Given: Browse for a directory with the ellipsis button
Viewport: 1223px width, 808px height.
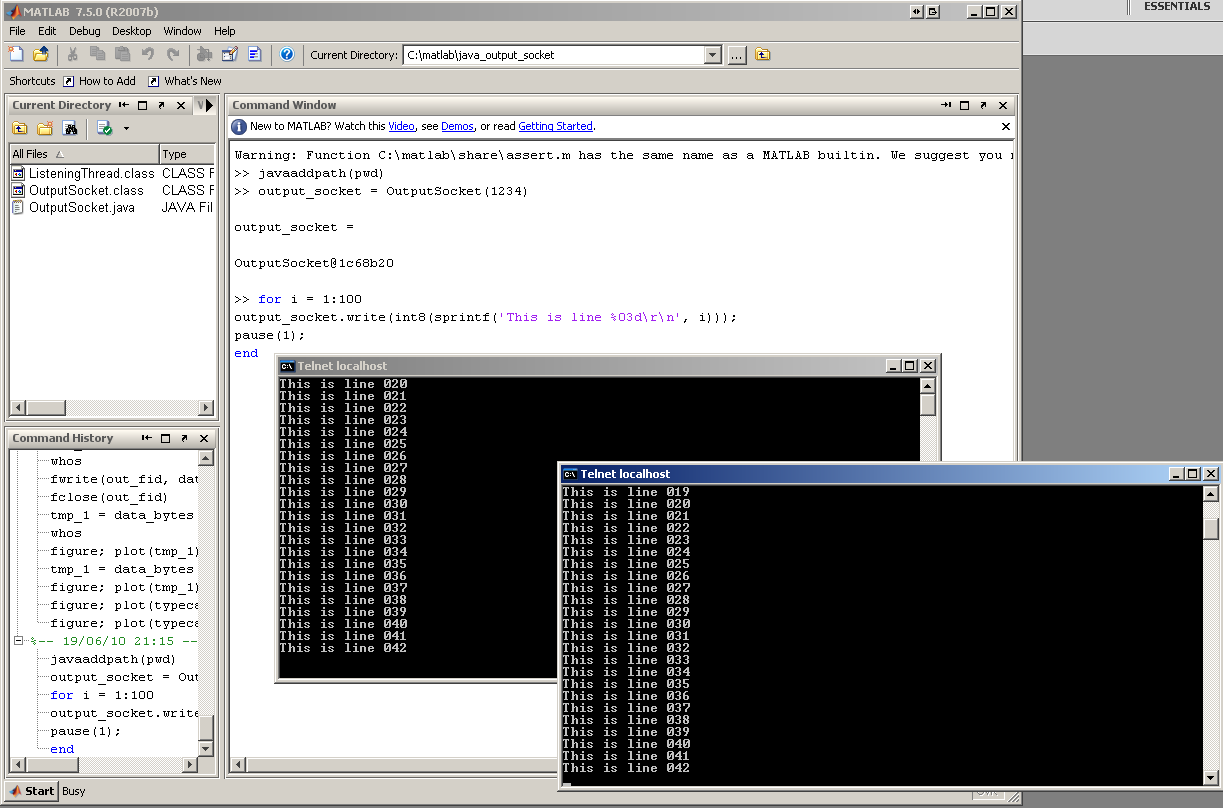Looking at the screenshot, I should pos(737,54).
